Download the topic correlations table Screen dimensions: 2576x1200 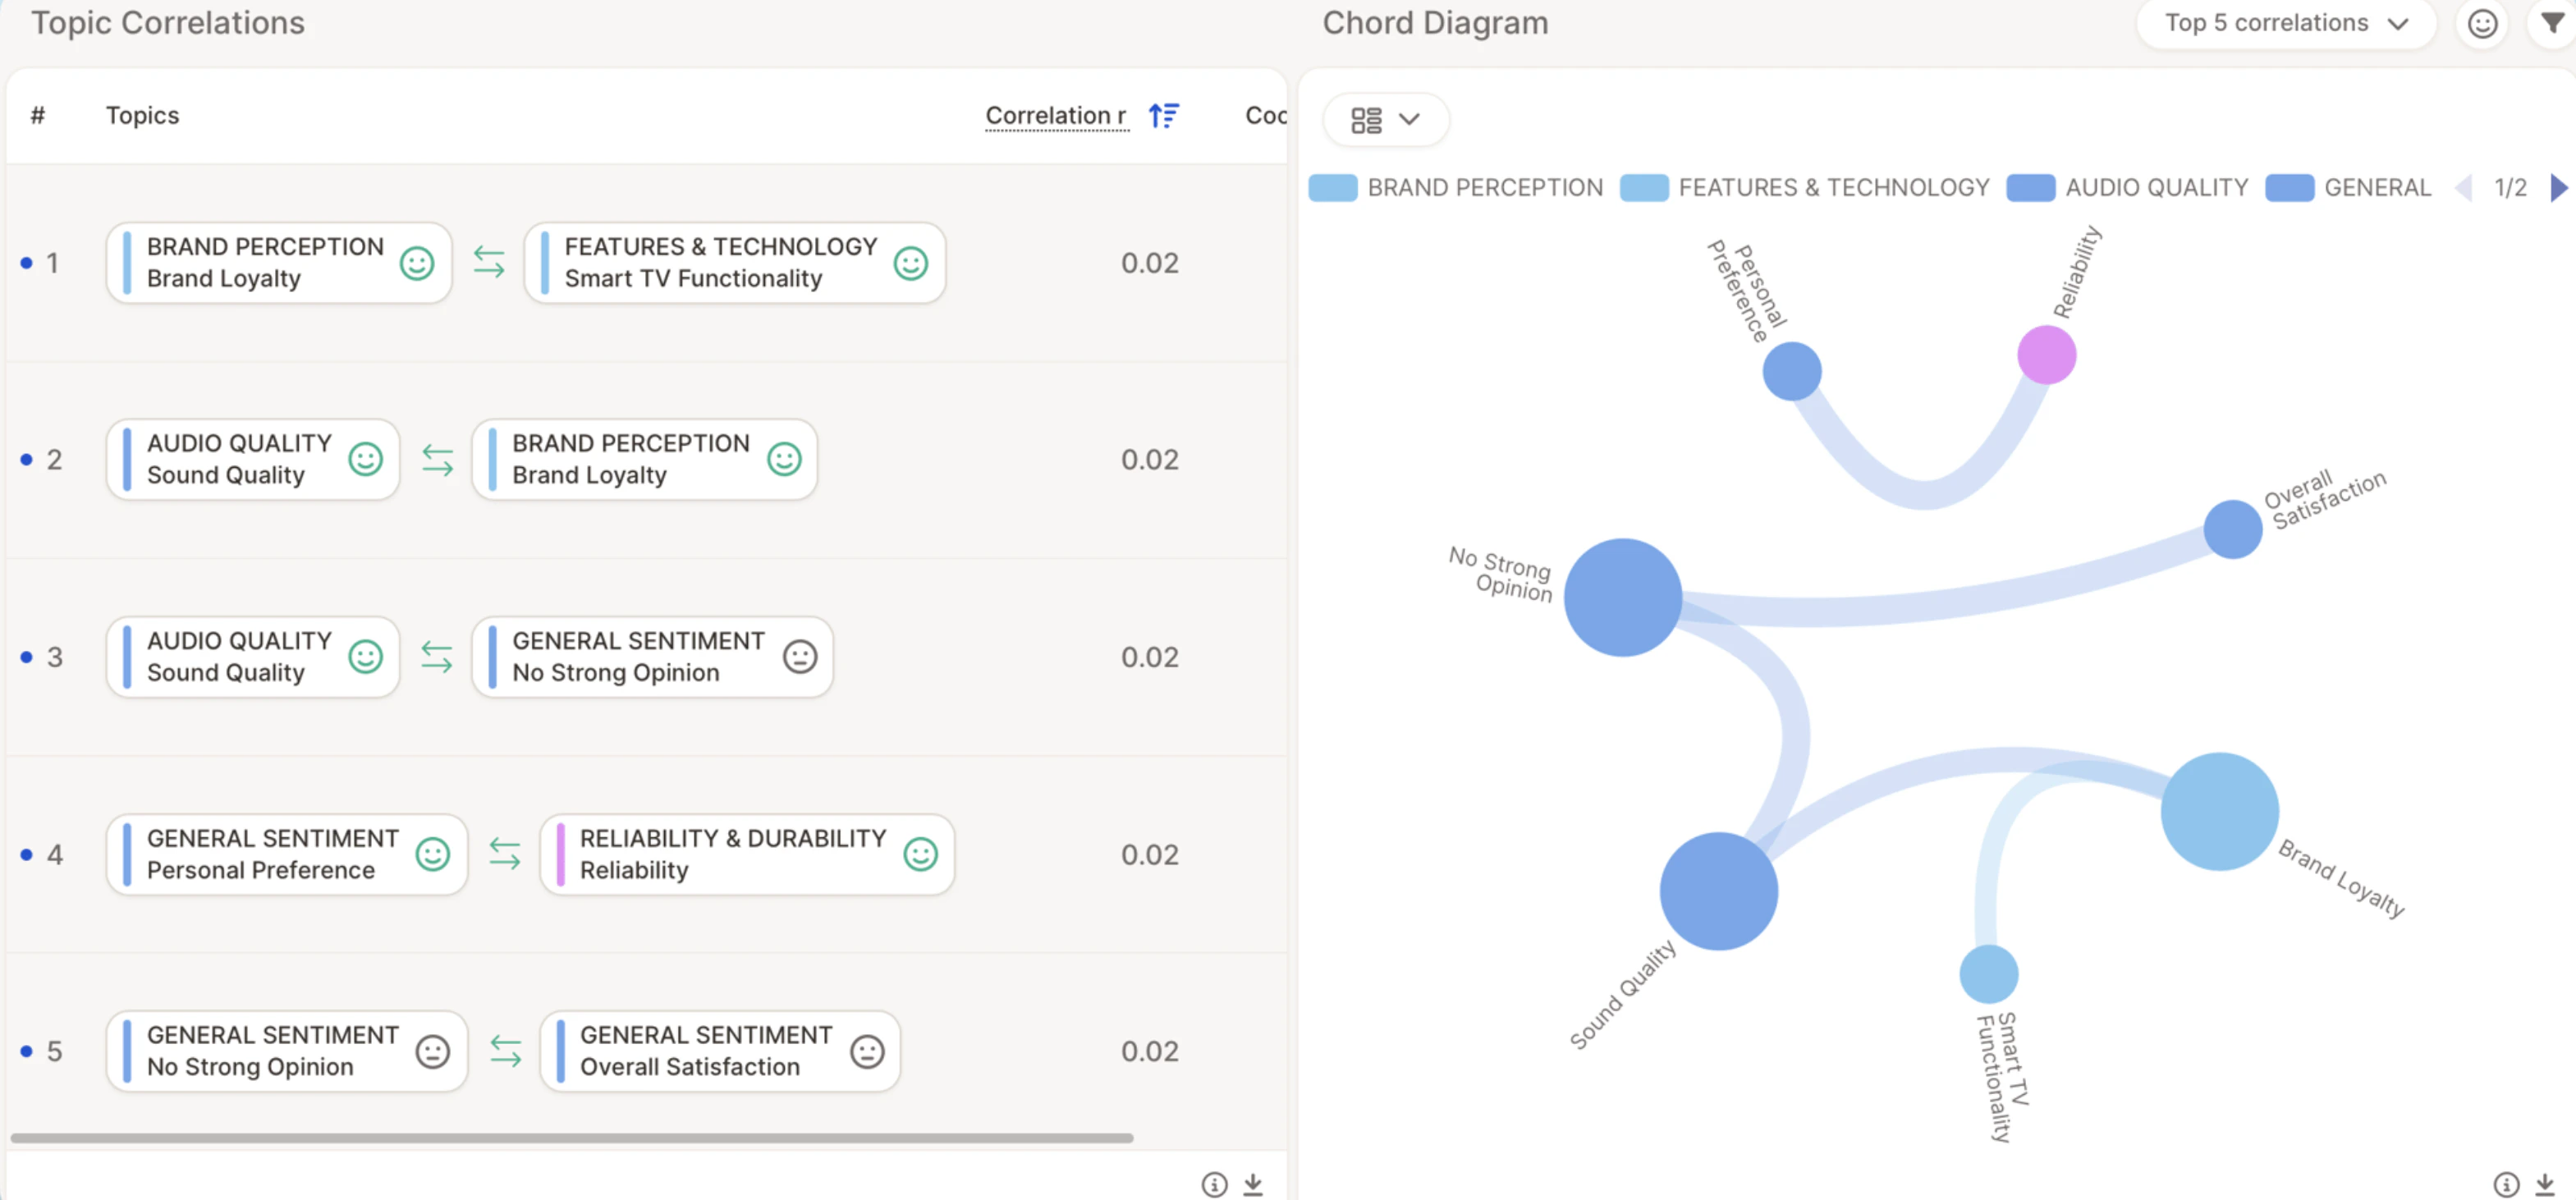[1253, 1185]
